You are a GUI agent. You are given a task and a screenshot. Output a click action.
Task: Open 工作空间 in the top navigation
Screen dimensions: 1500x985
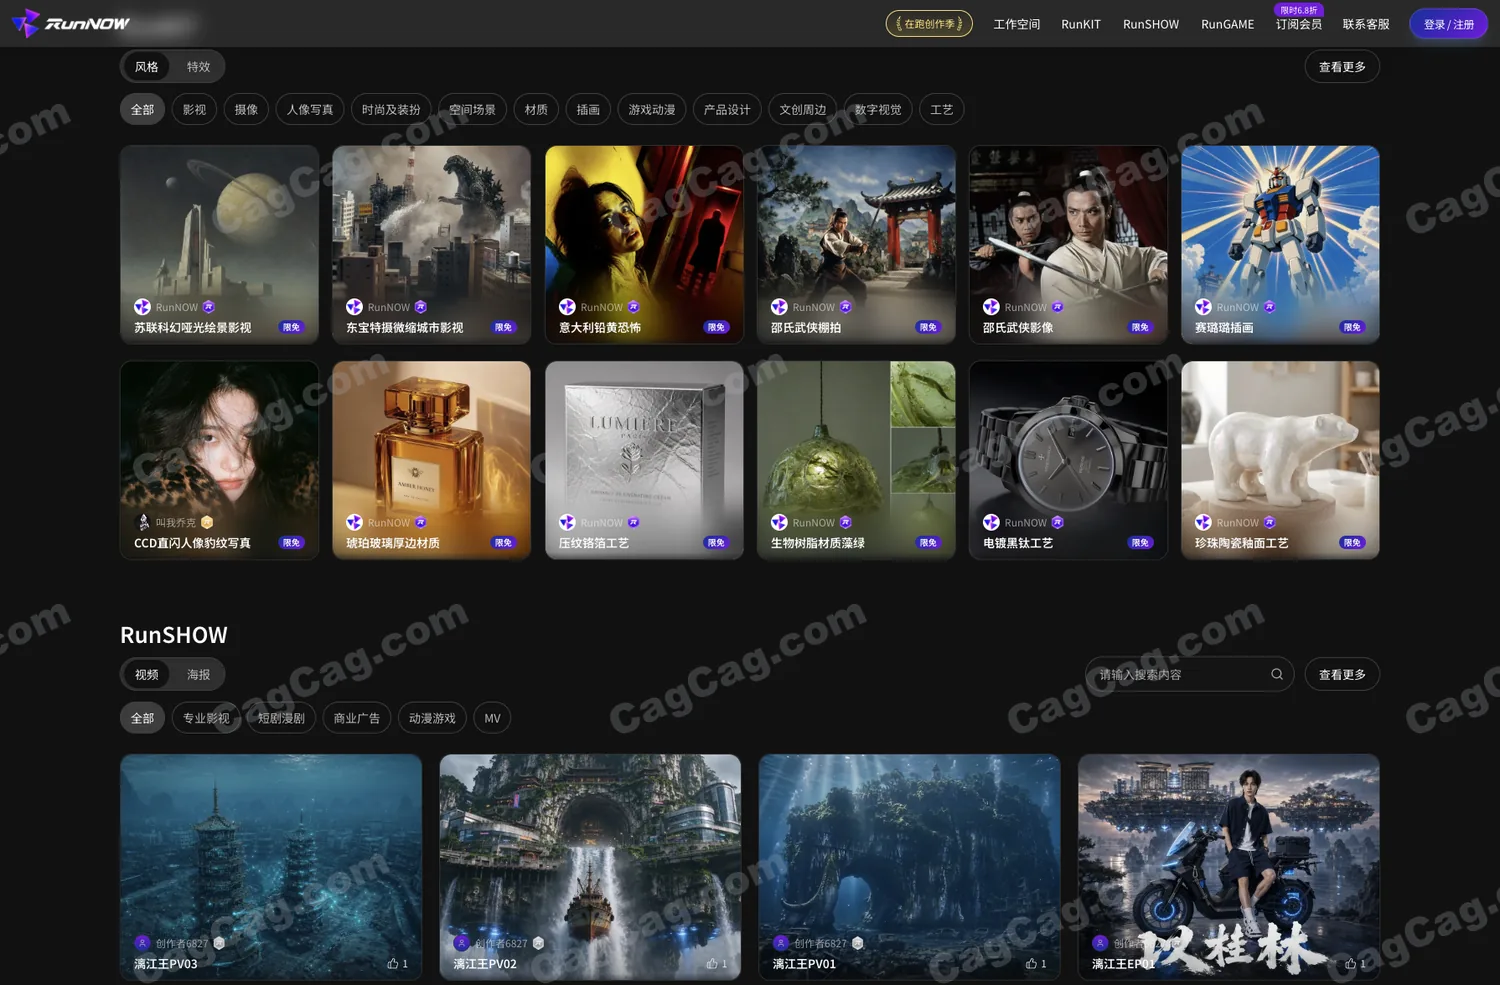1017,24
